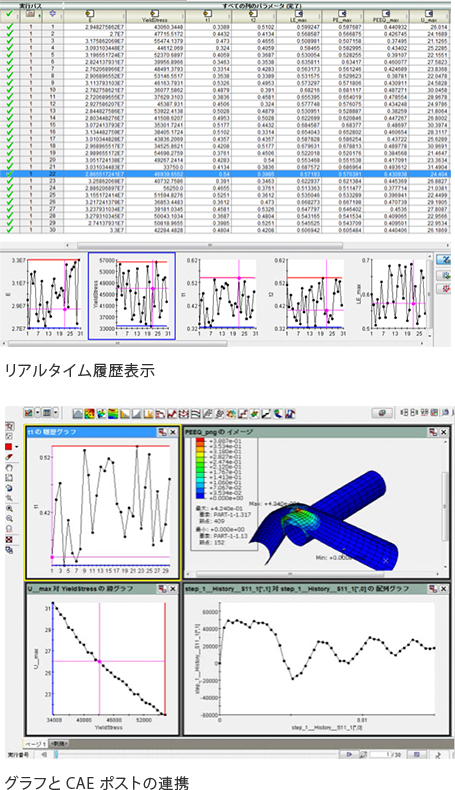Open the t1 history thumbnail plot
Viewport: 455px width, 790px height.
click(x=221, y=296)
